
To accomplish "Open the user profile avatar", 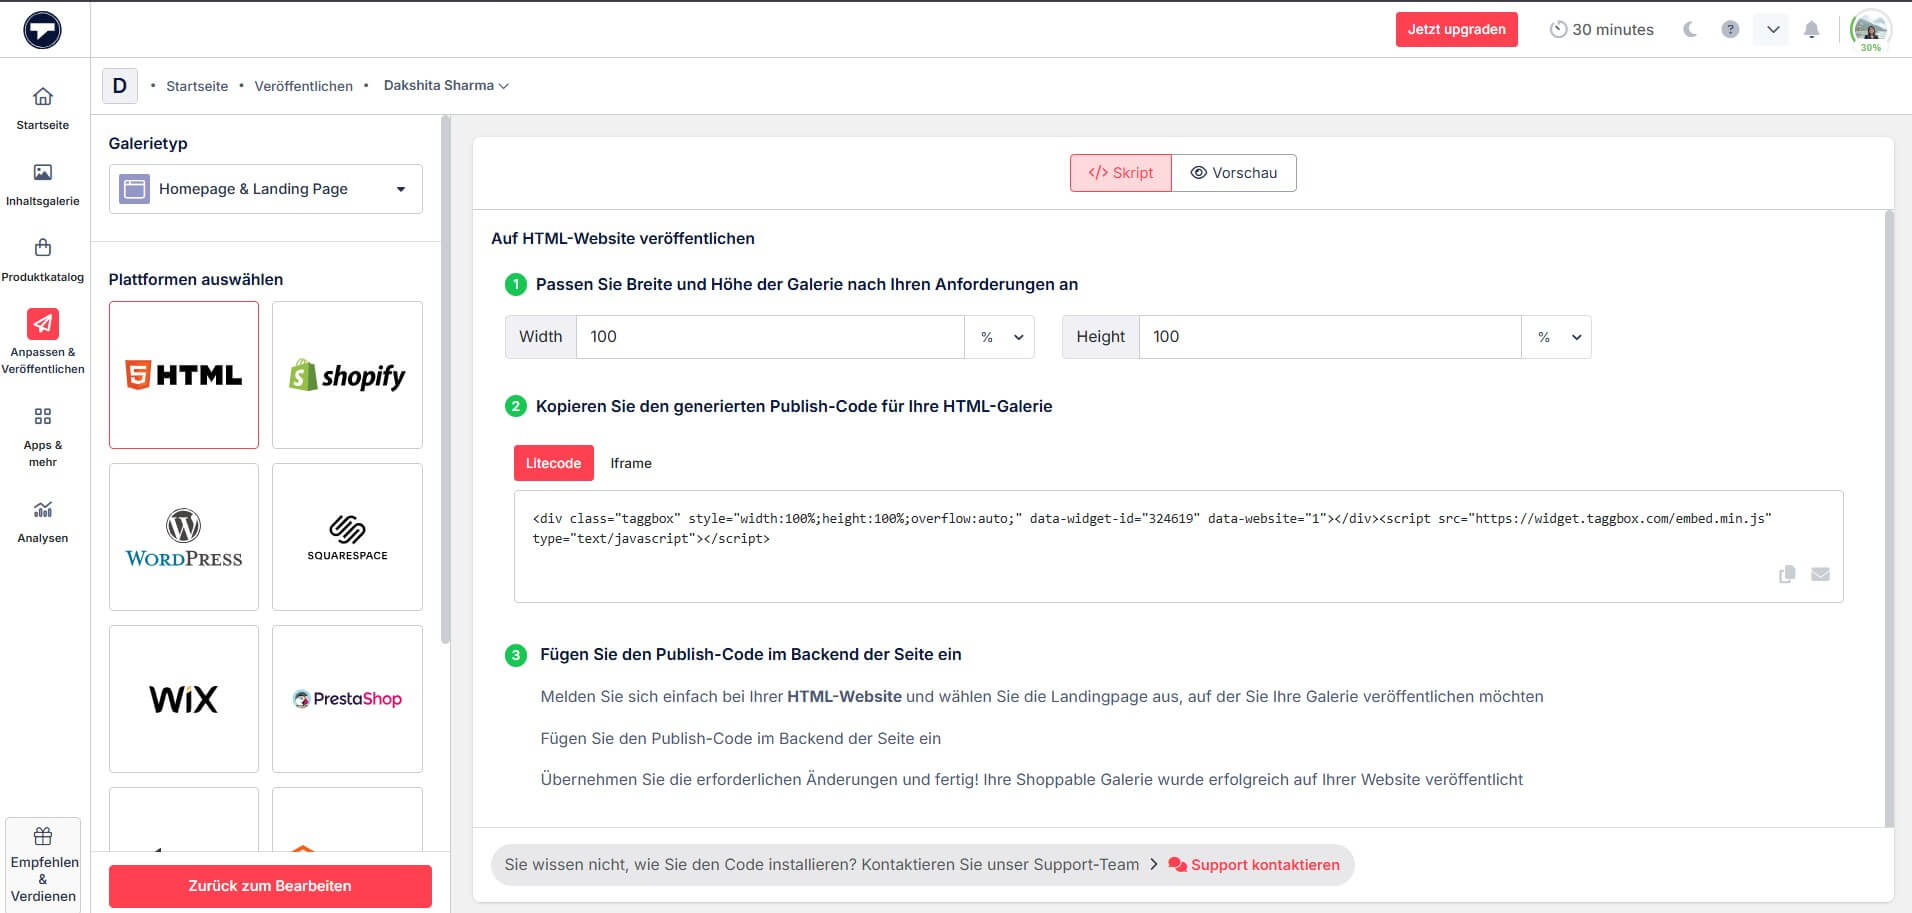I will pos(1870,29).
